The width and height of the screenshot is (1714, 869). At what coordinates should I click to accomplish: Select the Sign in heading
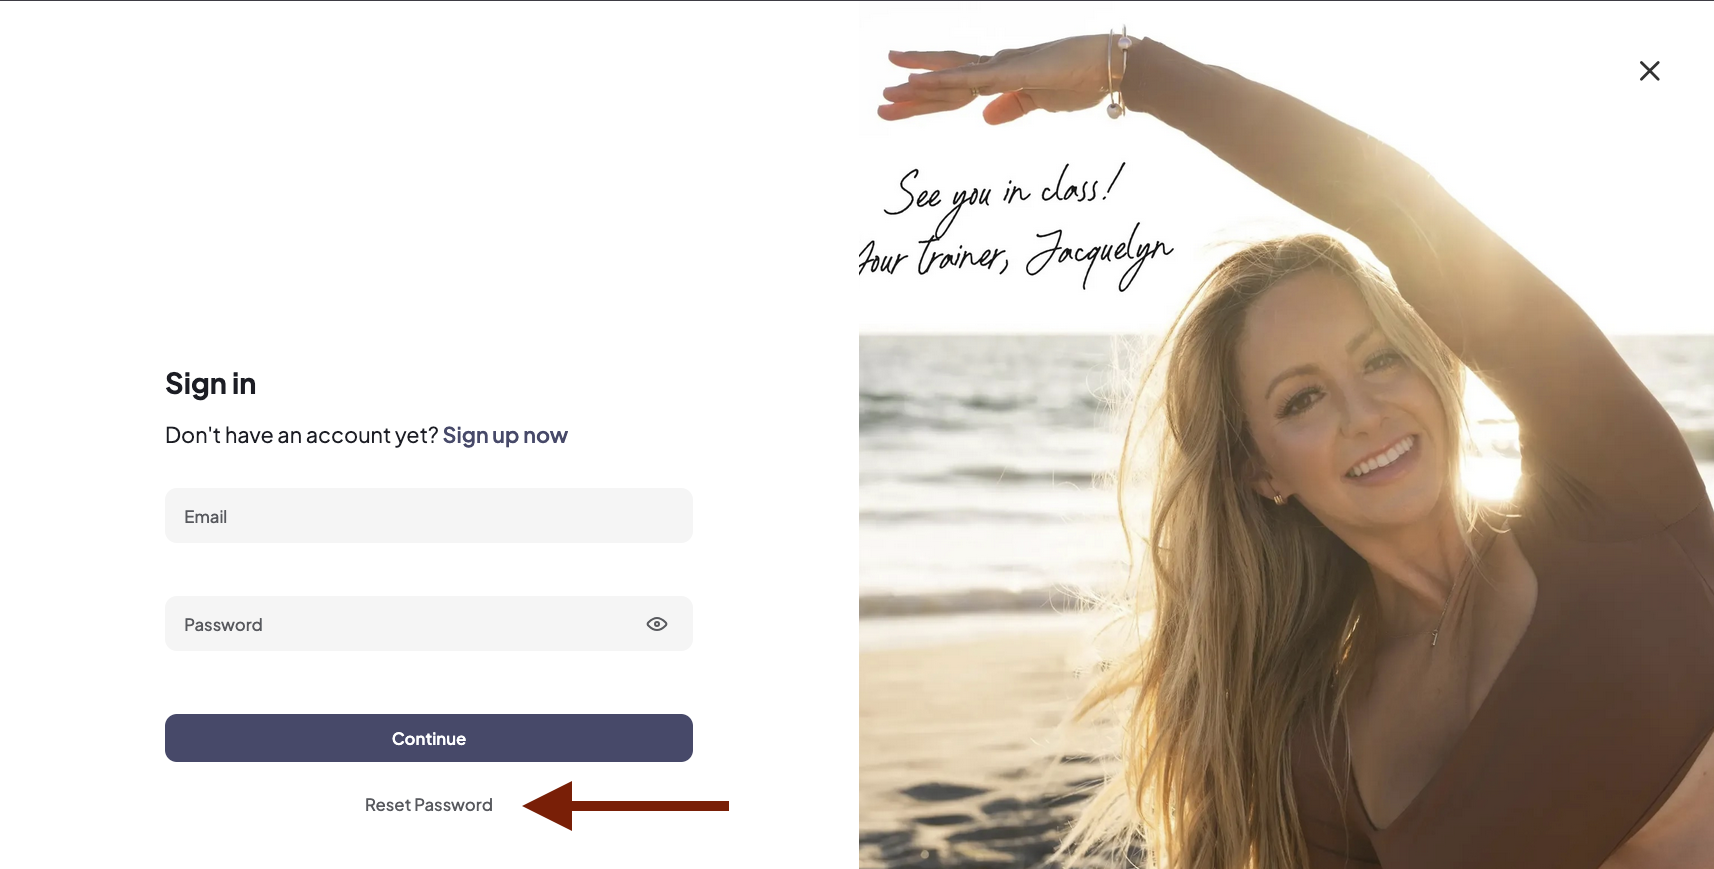pyautogui.click(x=211, y=384)
